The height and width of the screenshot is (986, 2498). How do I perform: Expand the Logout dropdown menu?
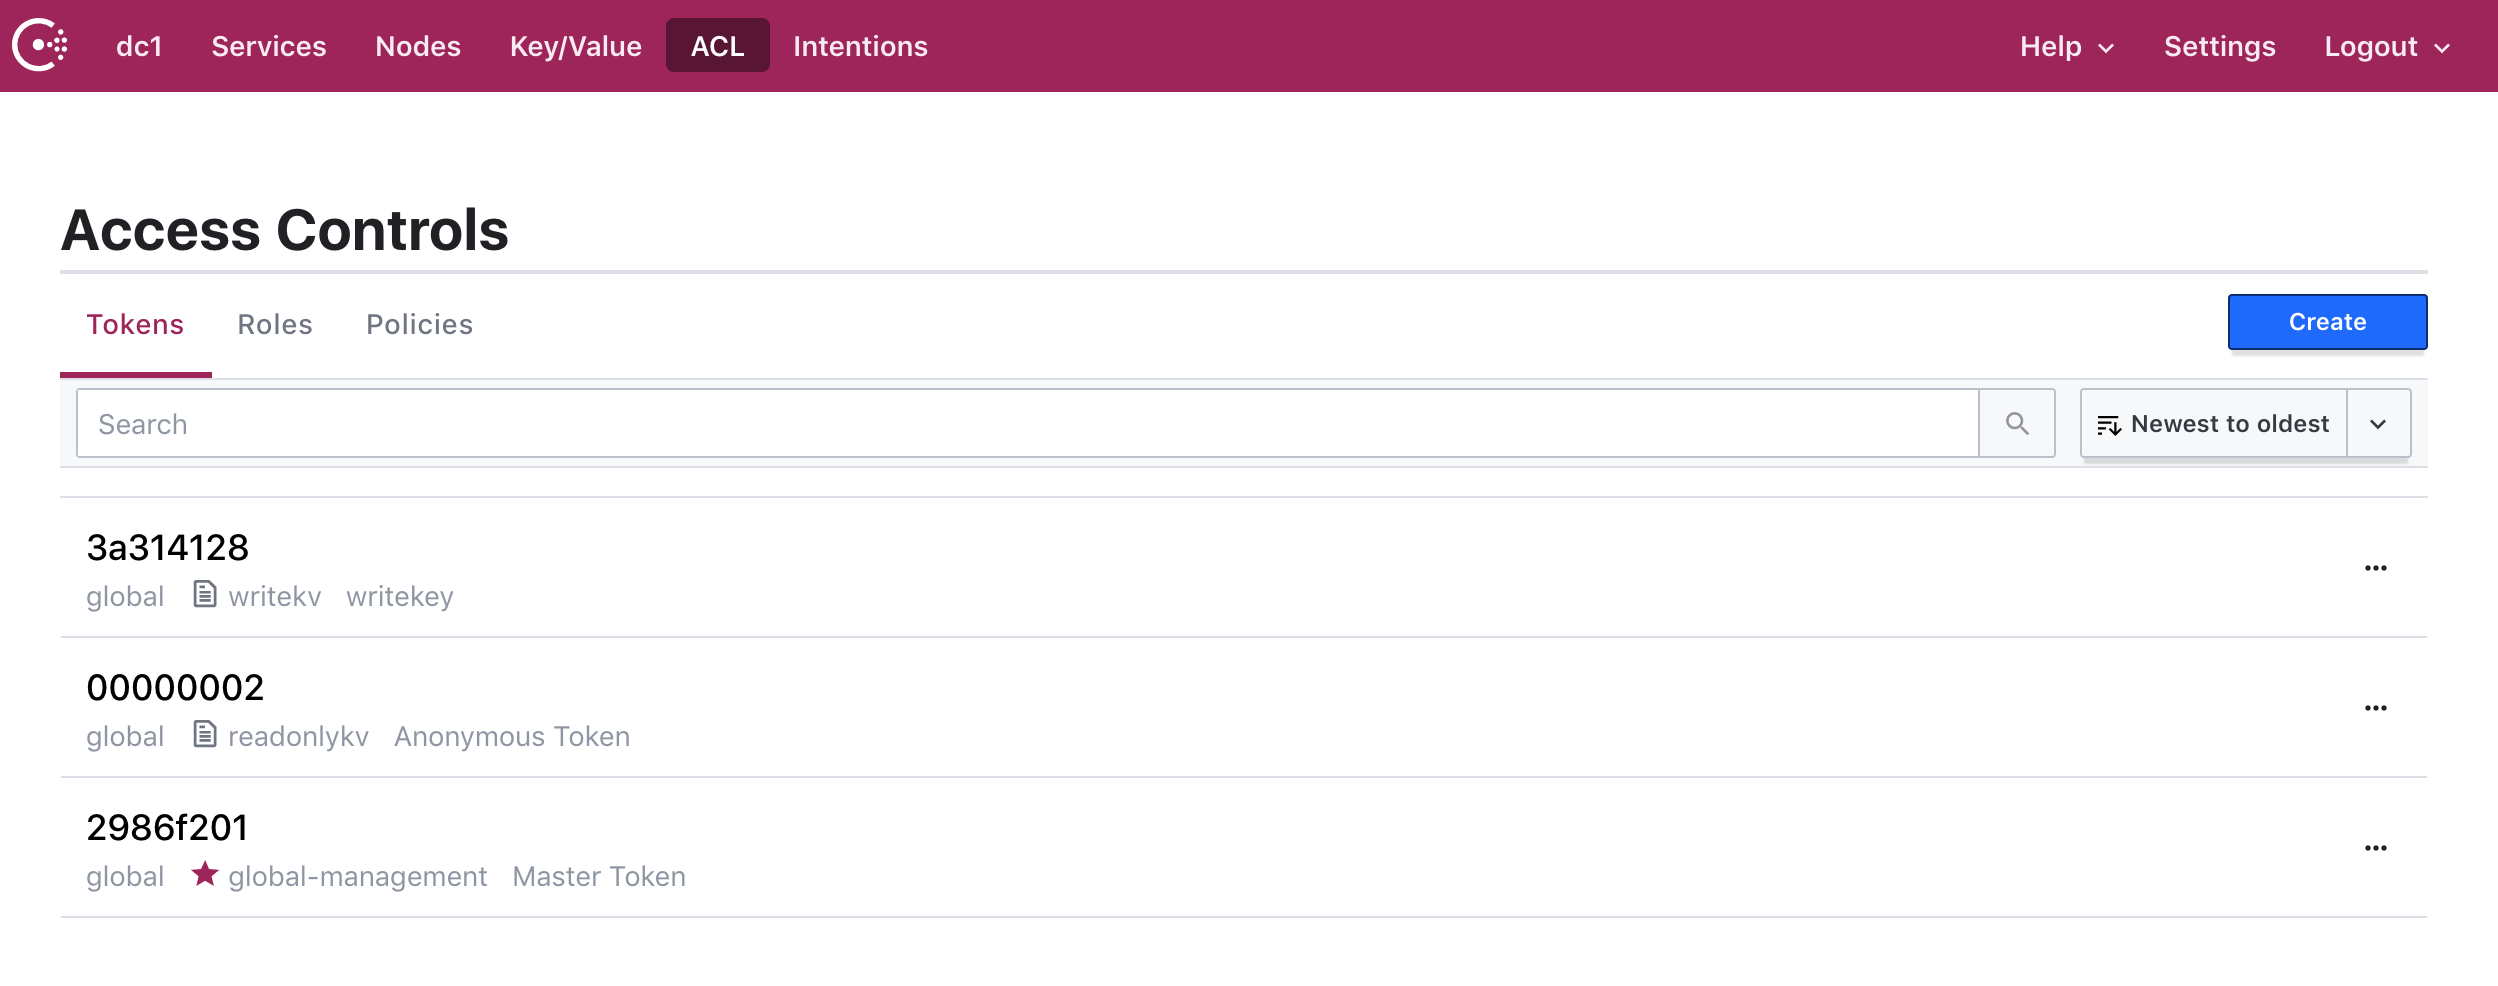pyautogui.click(x=2386, y=47)
